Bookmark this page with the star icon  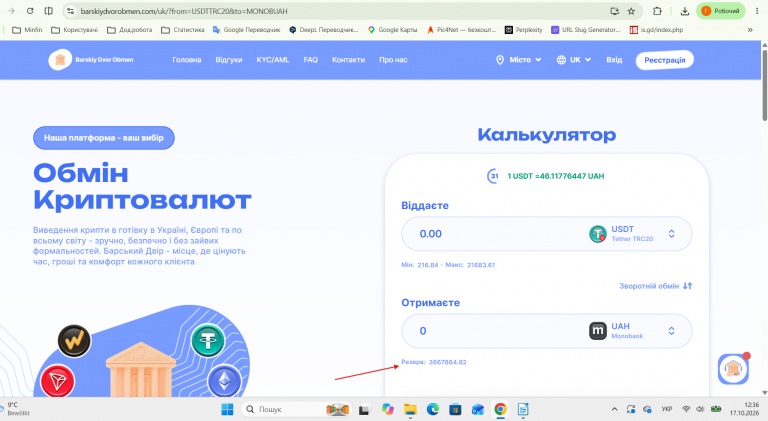pos(631,11)
